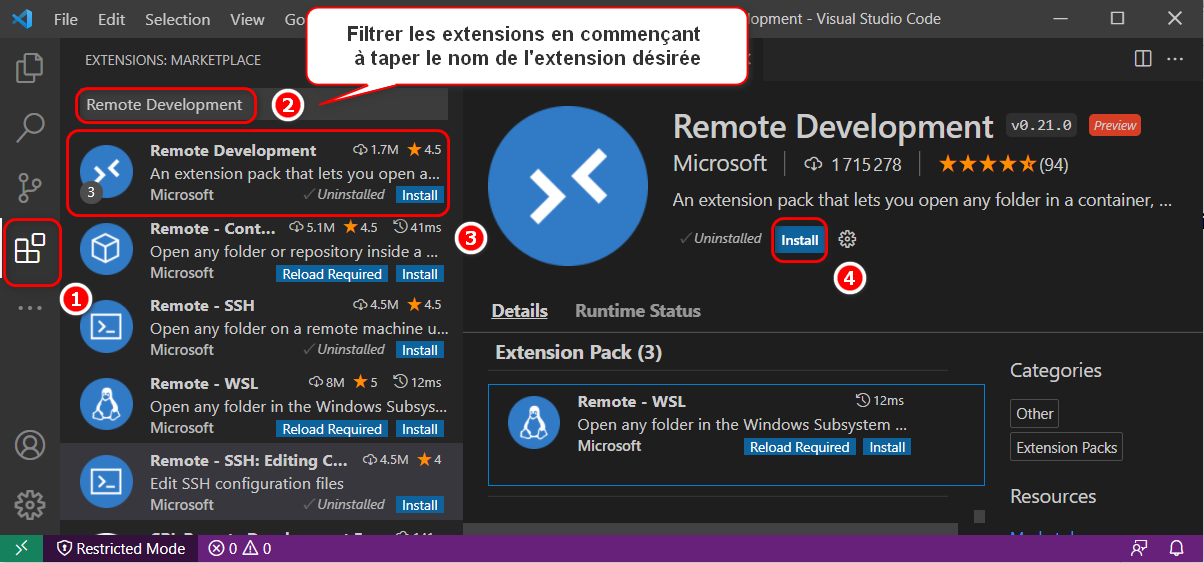Click the Remote - WSL penguin icon in Extension Pack

pyautogui.click(x=534, y=422)
